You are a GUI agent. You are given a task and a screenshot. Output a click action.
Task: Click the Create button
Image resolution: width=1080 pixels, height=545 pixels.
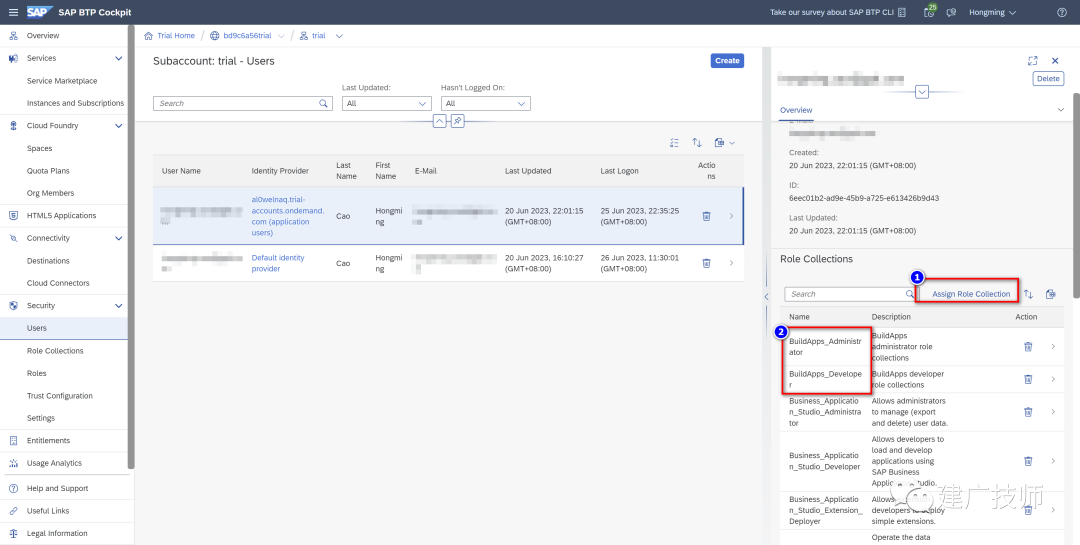727,61
